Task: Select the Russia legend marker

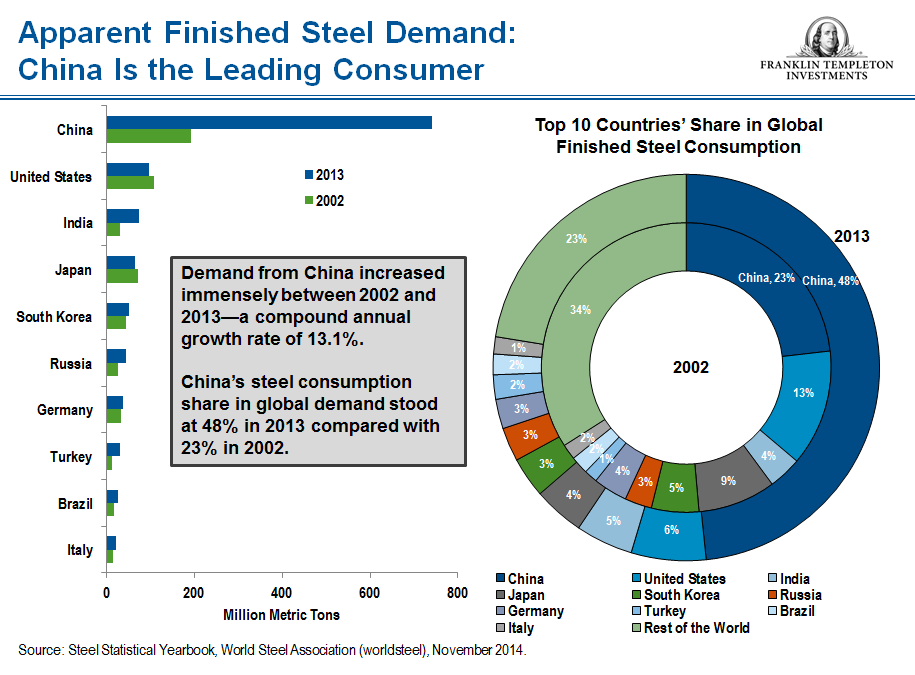Action: pos(774,595)
